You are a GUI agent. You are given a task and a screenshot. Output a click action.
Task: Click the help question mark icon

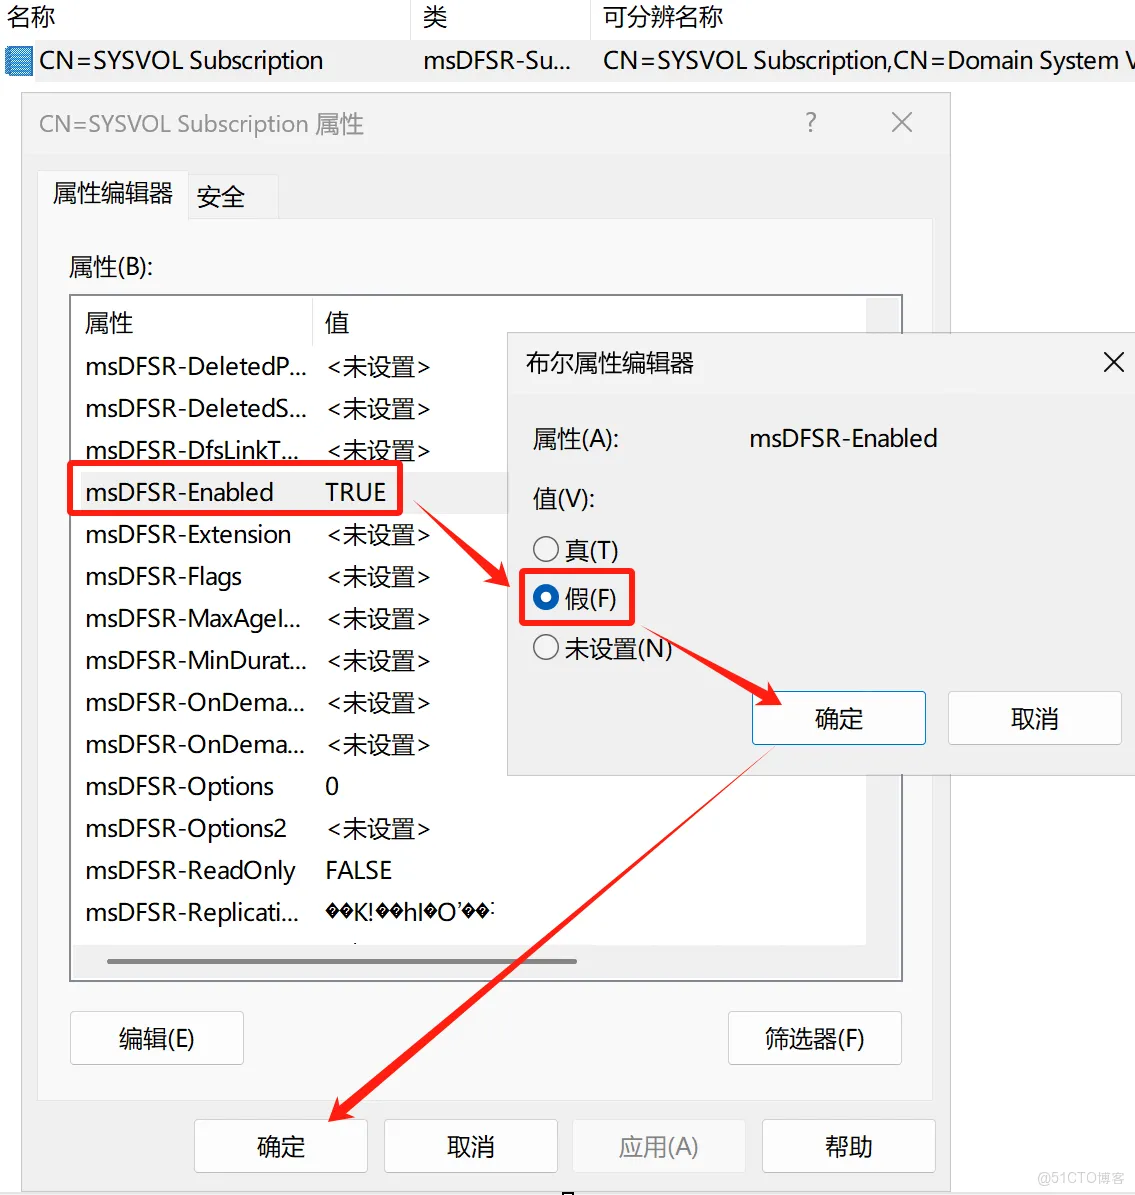tap(811, 123)
